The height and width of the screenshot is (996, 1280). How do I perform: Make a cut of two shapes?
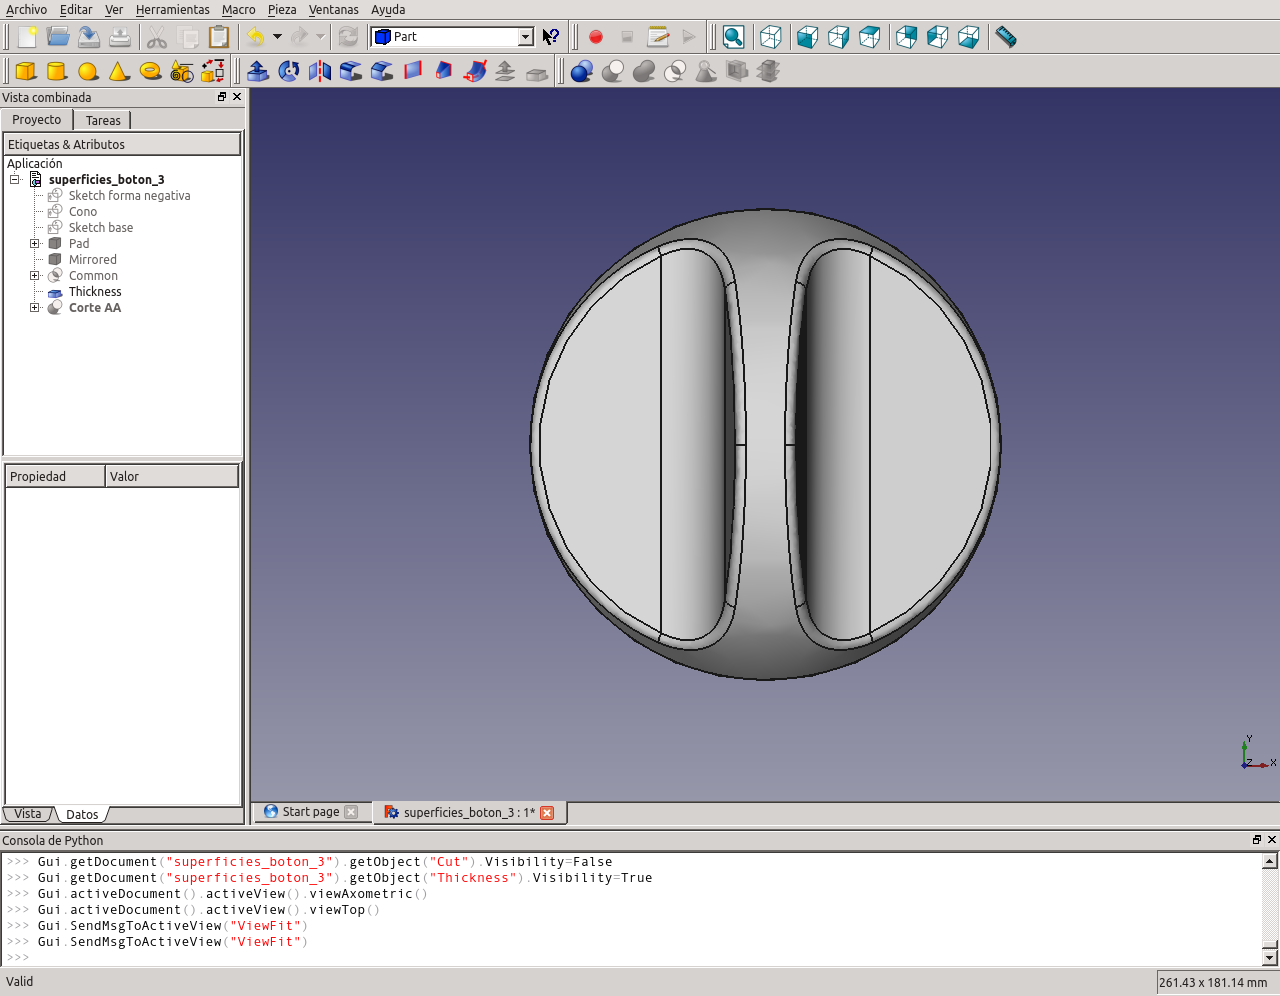(613, 71)
